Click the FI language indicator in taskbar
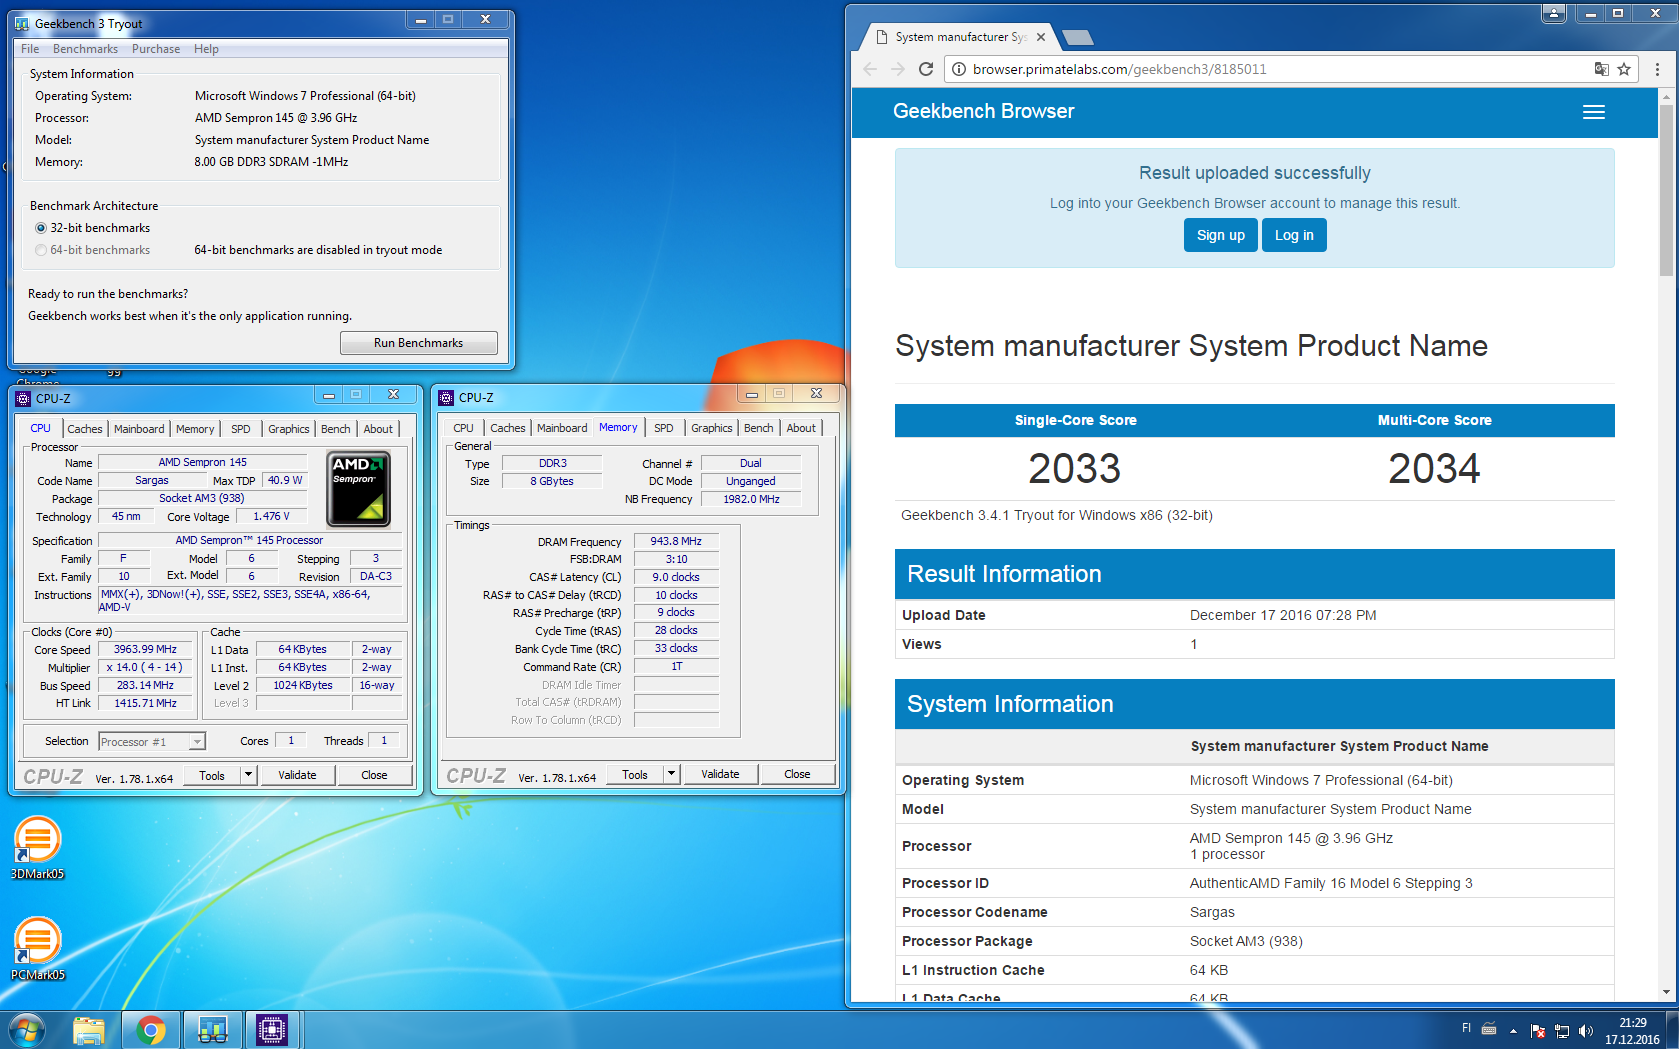This screenshot has width=1679, height=1049. [1466, 1028]
